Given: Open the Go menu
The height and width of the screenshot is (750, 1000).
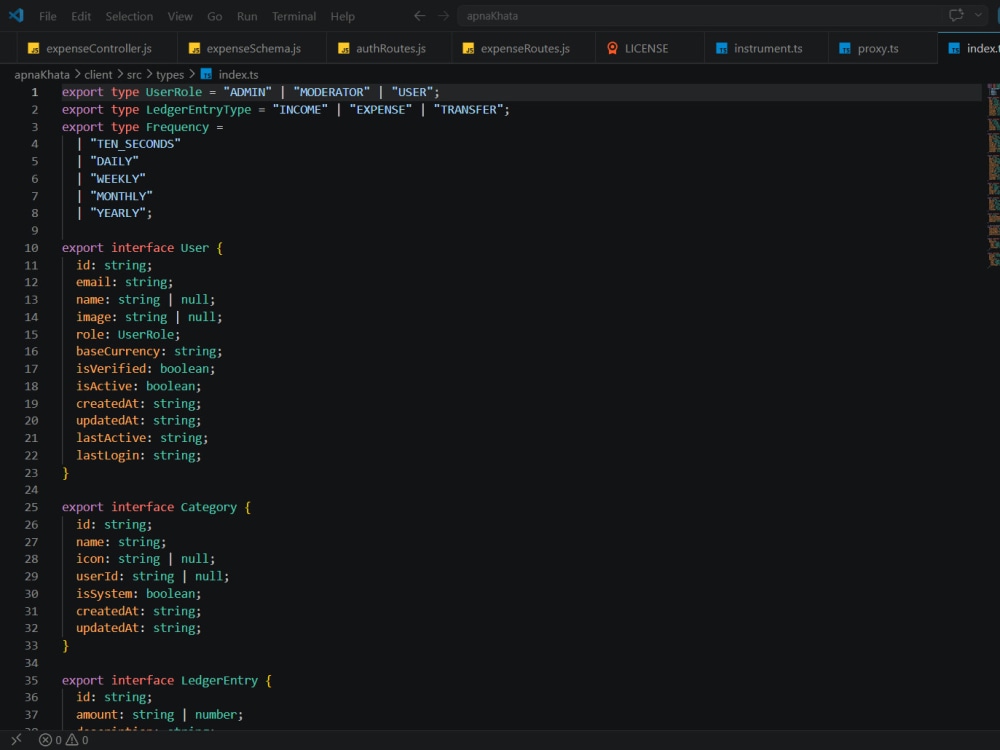Looking at the screenshot, I should click(x=215, y=17).
